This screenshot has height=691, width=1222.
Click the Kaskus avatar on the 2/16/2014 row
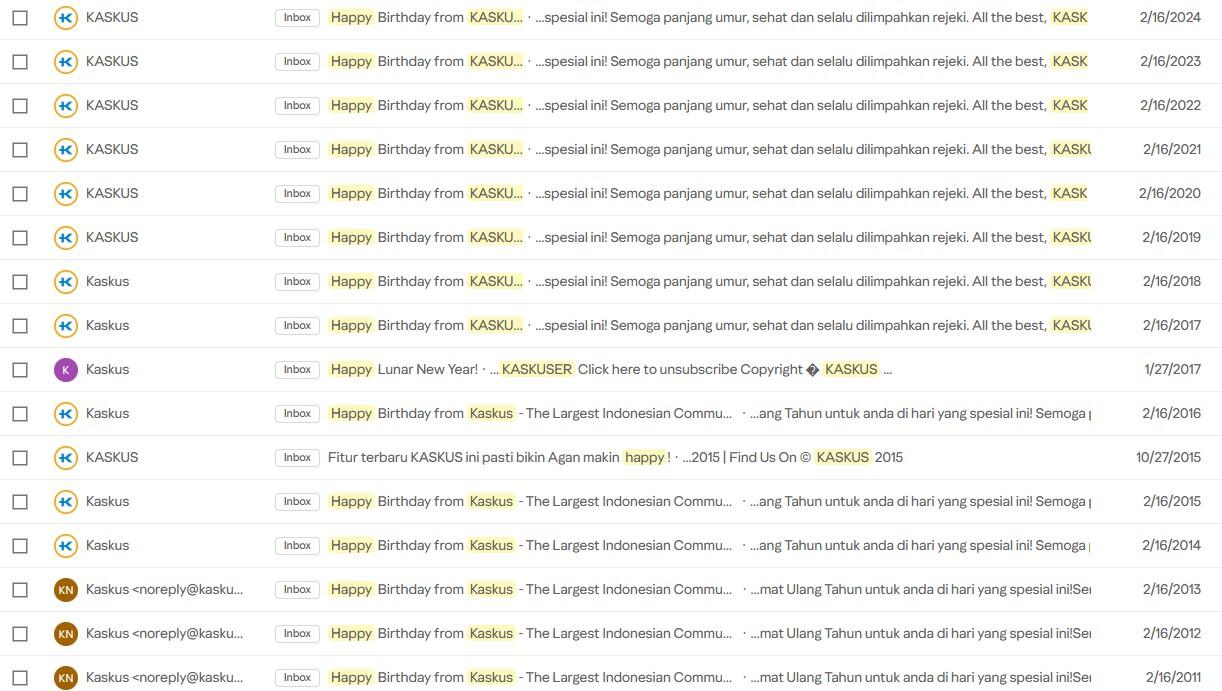(65, 545)
